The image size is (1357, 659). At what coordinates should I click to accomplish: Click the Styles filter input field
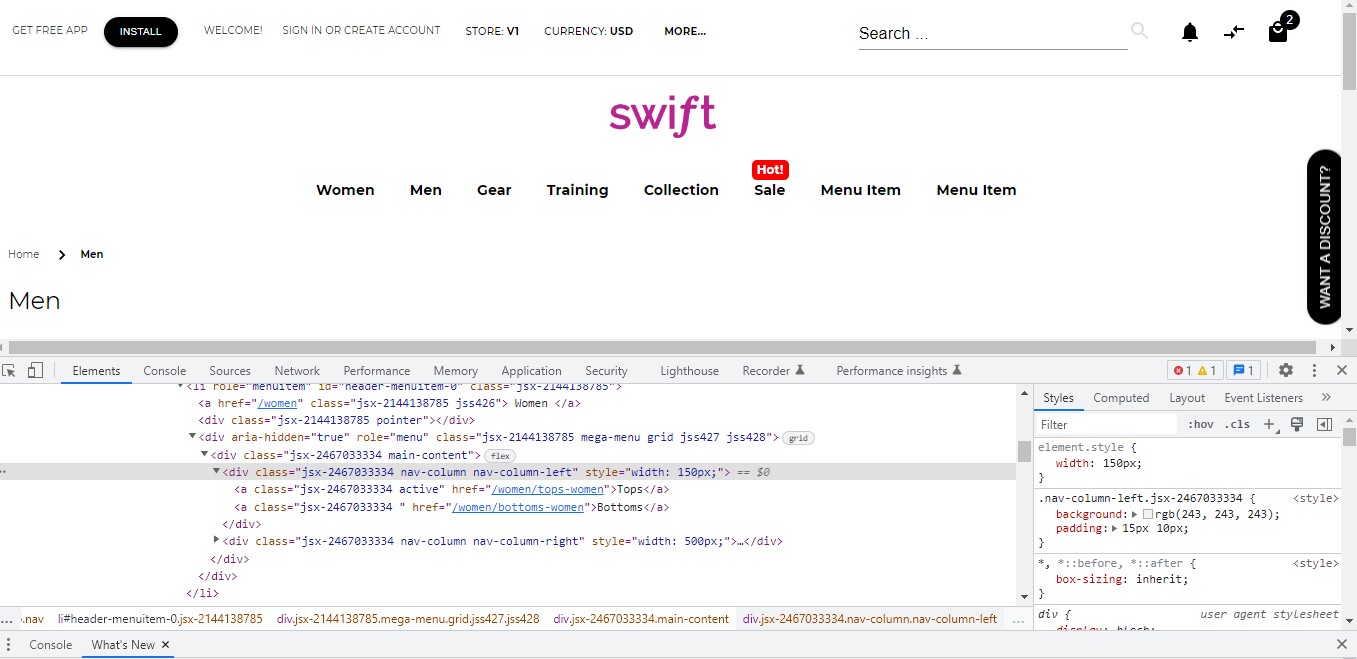tap(1105, 424)
